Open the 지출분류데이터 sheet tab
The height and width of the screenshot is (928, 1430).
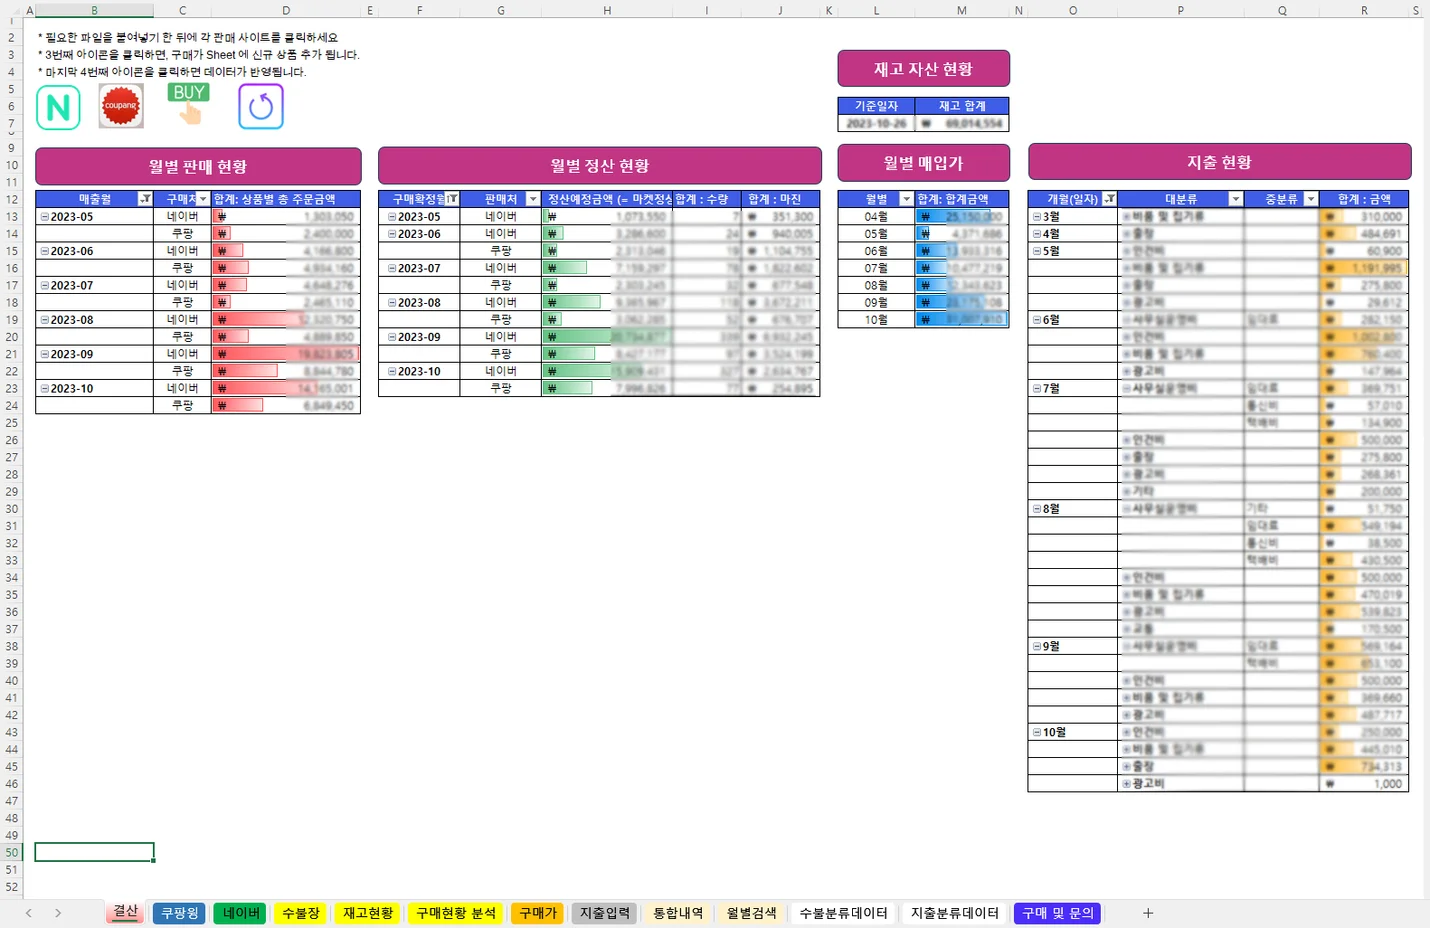954,913
